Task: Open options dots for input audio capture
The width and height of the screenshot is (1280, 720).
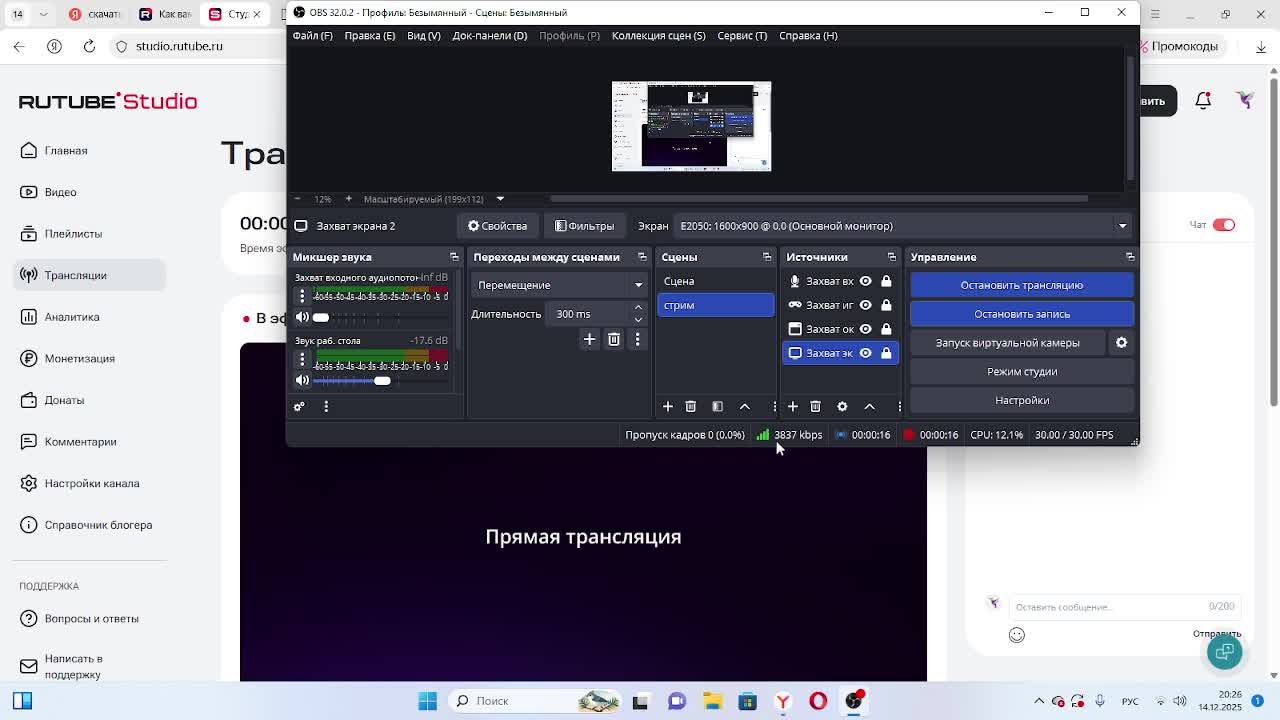Action: pos(302,296)
